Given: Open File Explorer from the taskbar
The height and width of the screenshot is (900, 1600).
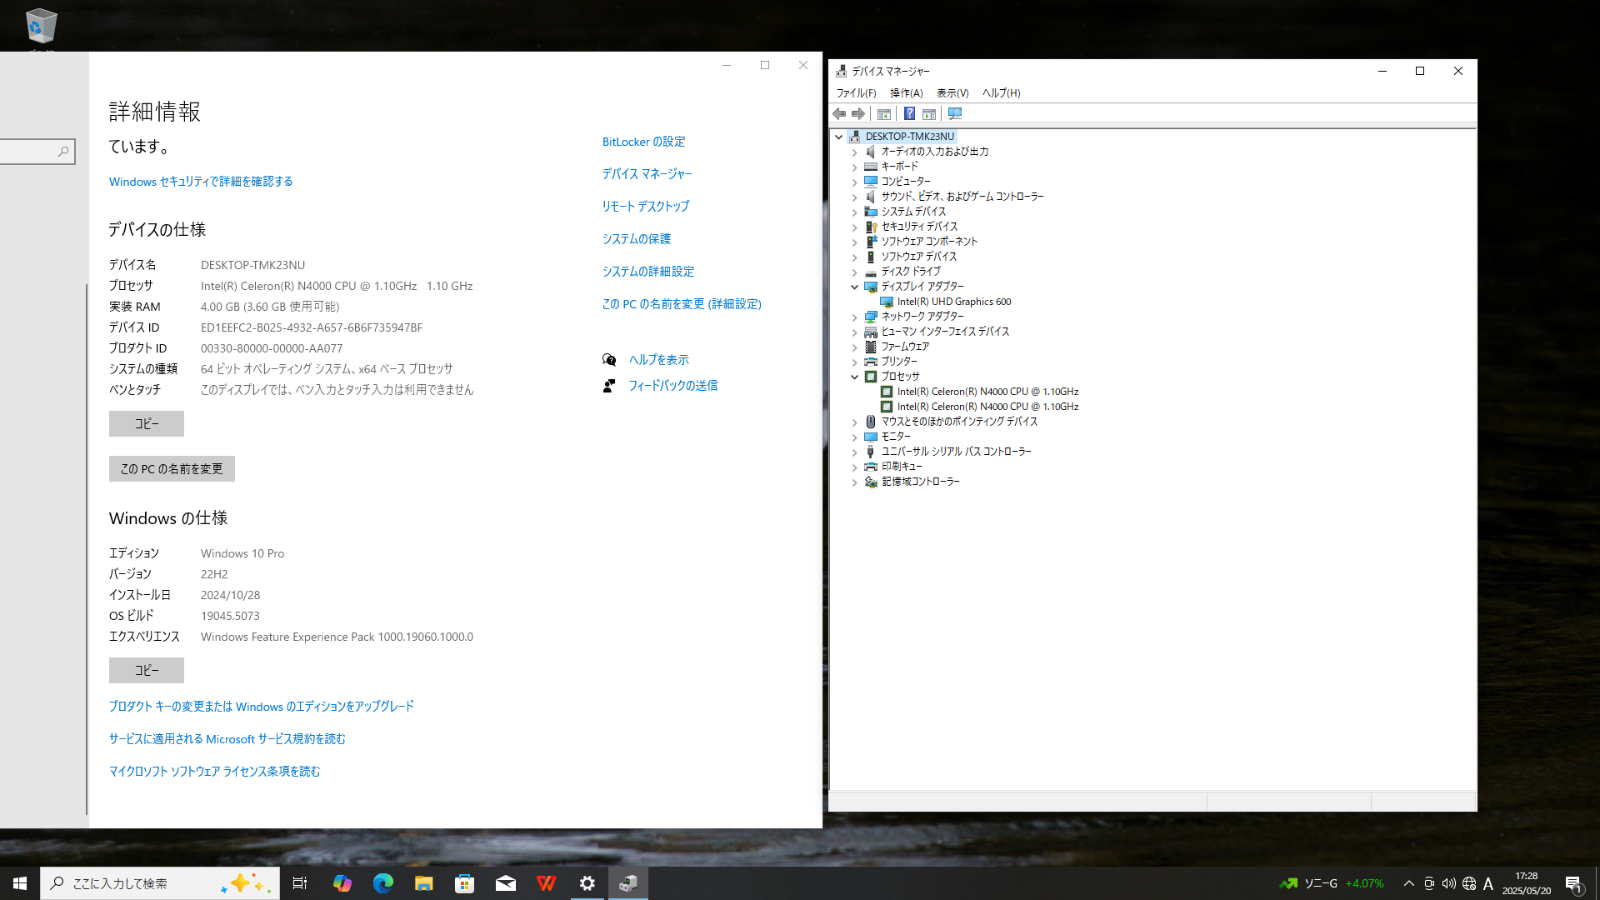Looking at the screenshot, I should tap(424, 883).
